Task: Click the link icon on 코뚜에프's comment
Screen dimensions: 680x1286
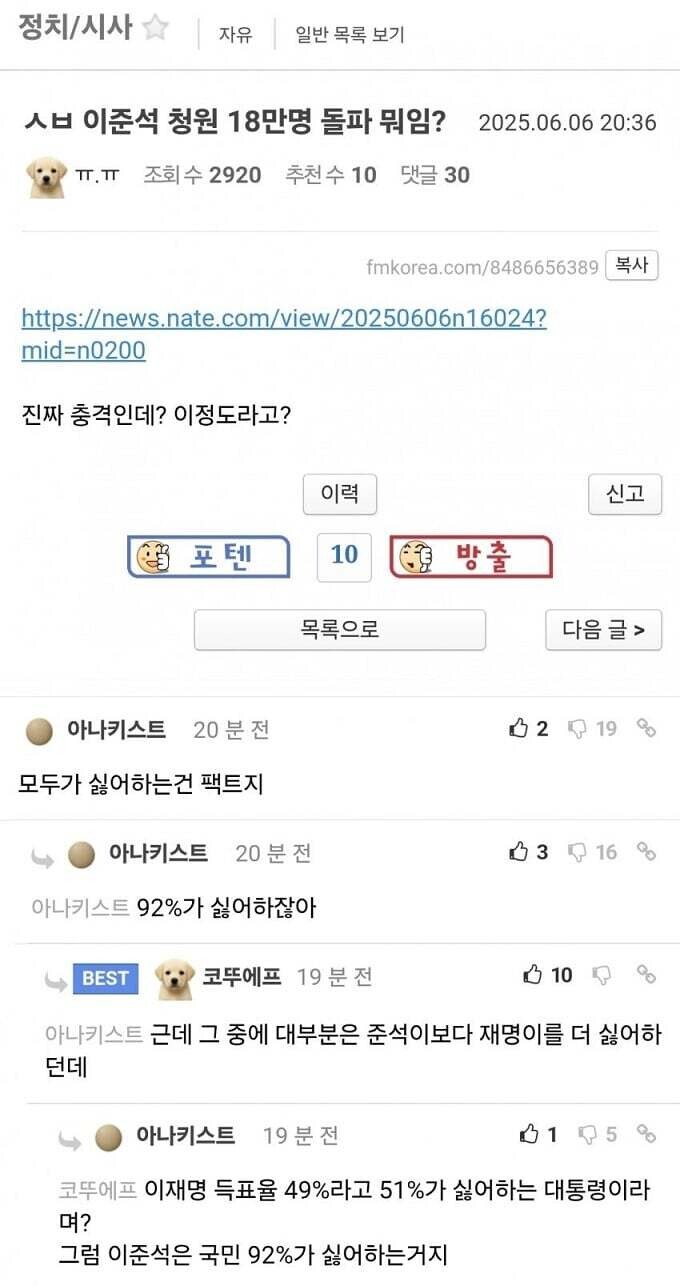Action: [x=647, y=975]
